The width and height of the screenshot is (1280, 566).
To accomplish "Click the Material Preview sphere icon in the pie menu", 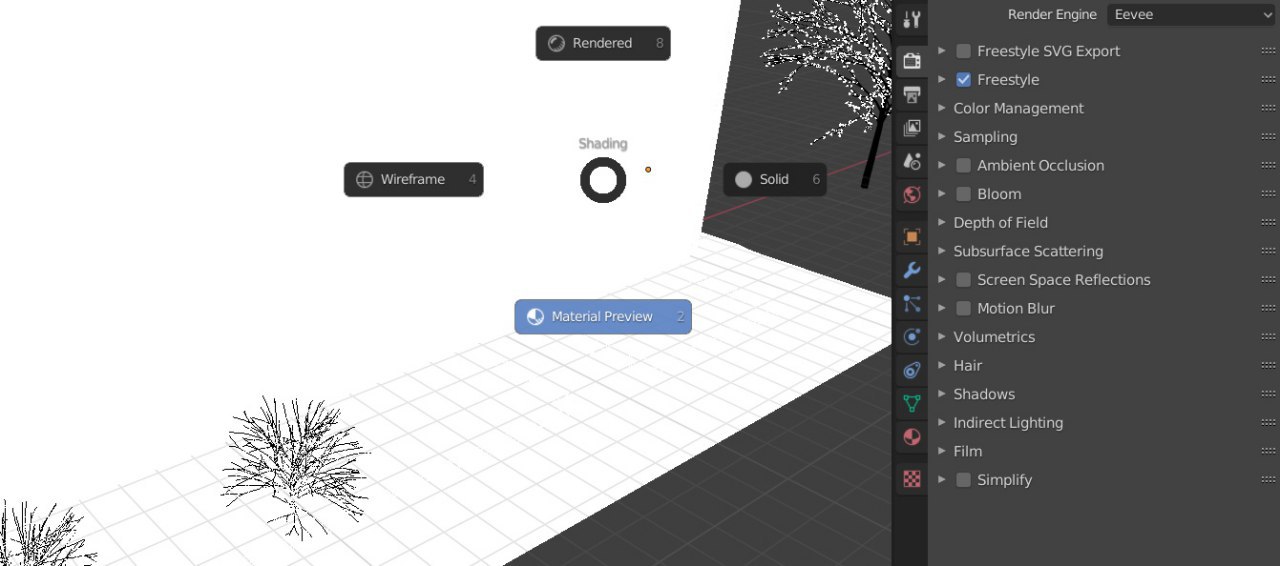I will (x=535, y=317).
